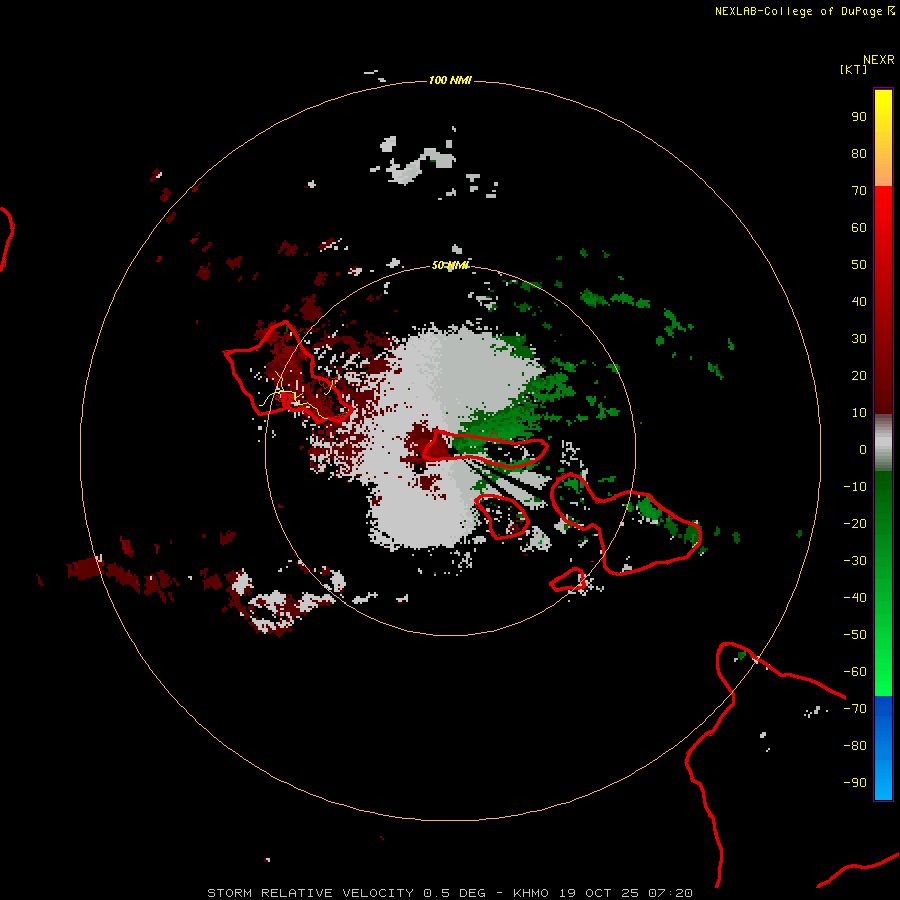The image size is (900, 900).
Task: Click the 80 value on the velocity scale
Action: [859, 153]
